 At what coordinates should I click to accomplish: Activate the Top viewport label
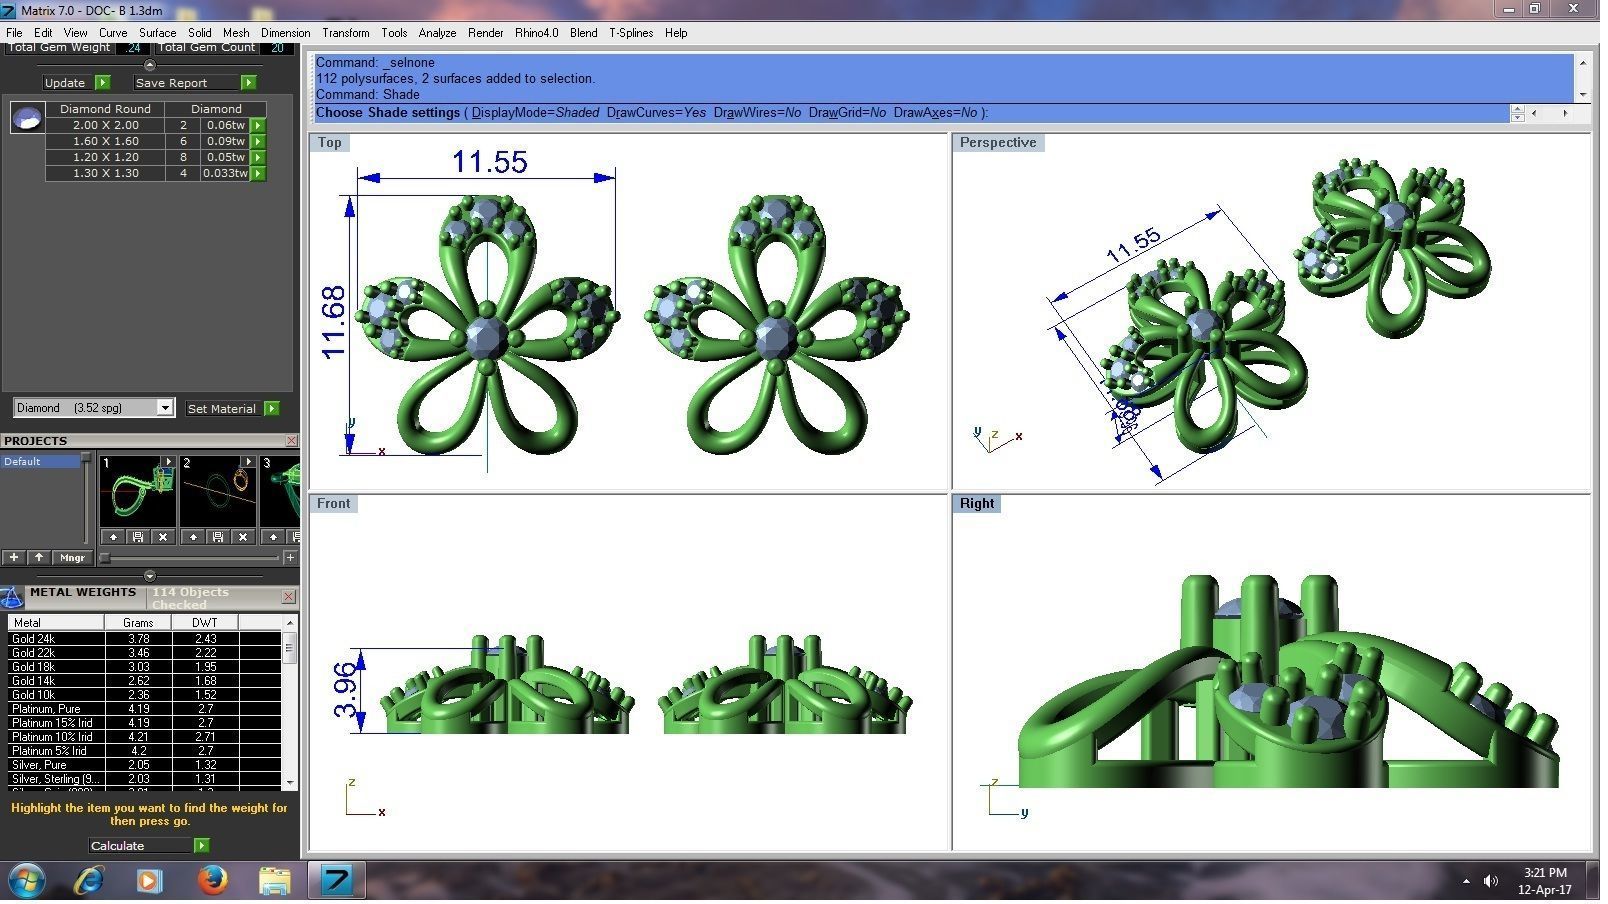point(331,143)
